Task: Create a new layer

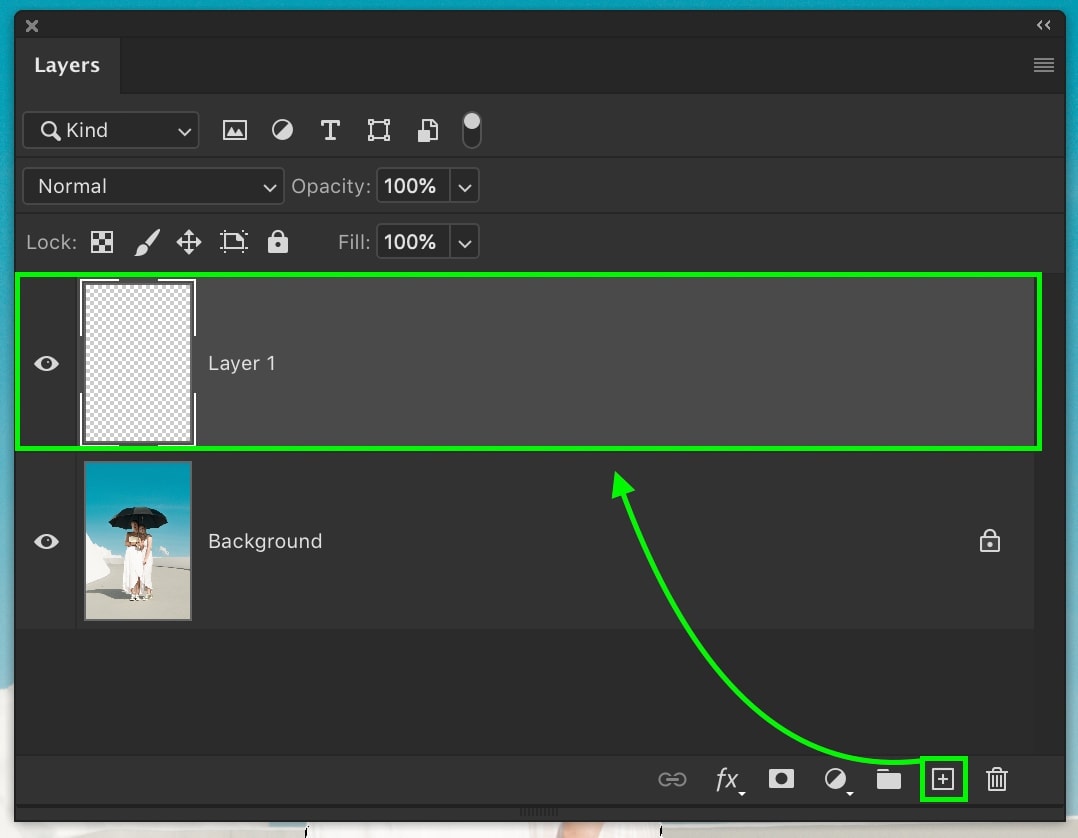Action: click(x=943, y=780)
